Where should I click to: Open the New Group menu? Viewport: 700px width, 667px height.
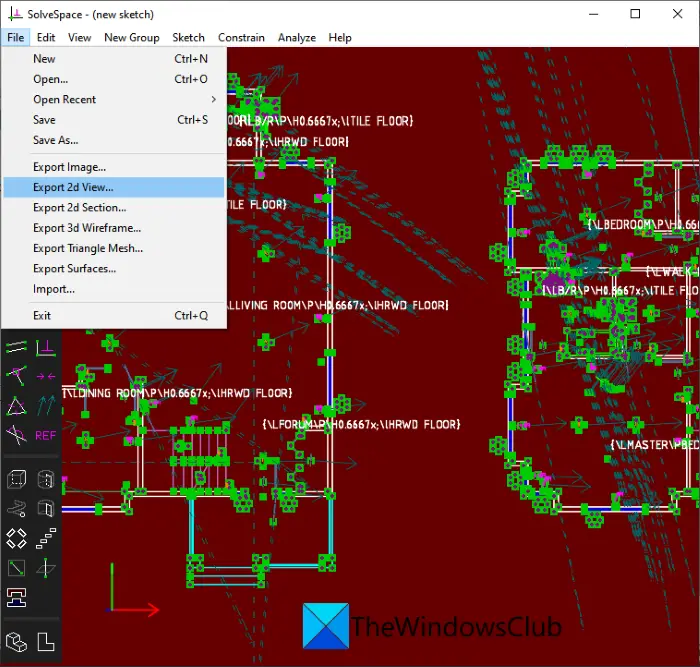pyautogui.click(x=132, y=38)
